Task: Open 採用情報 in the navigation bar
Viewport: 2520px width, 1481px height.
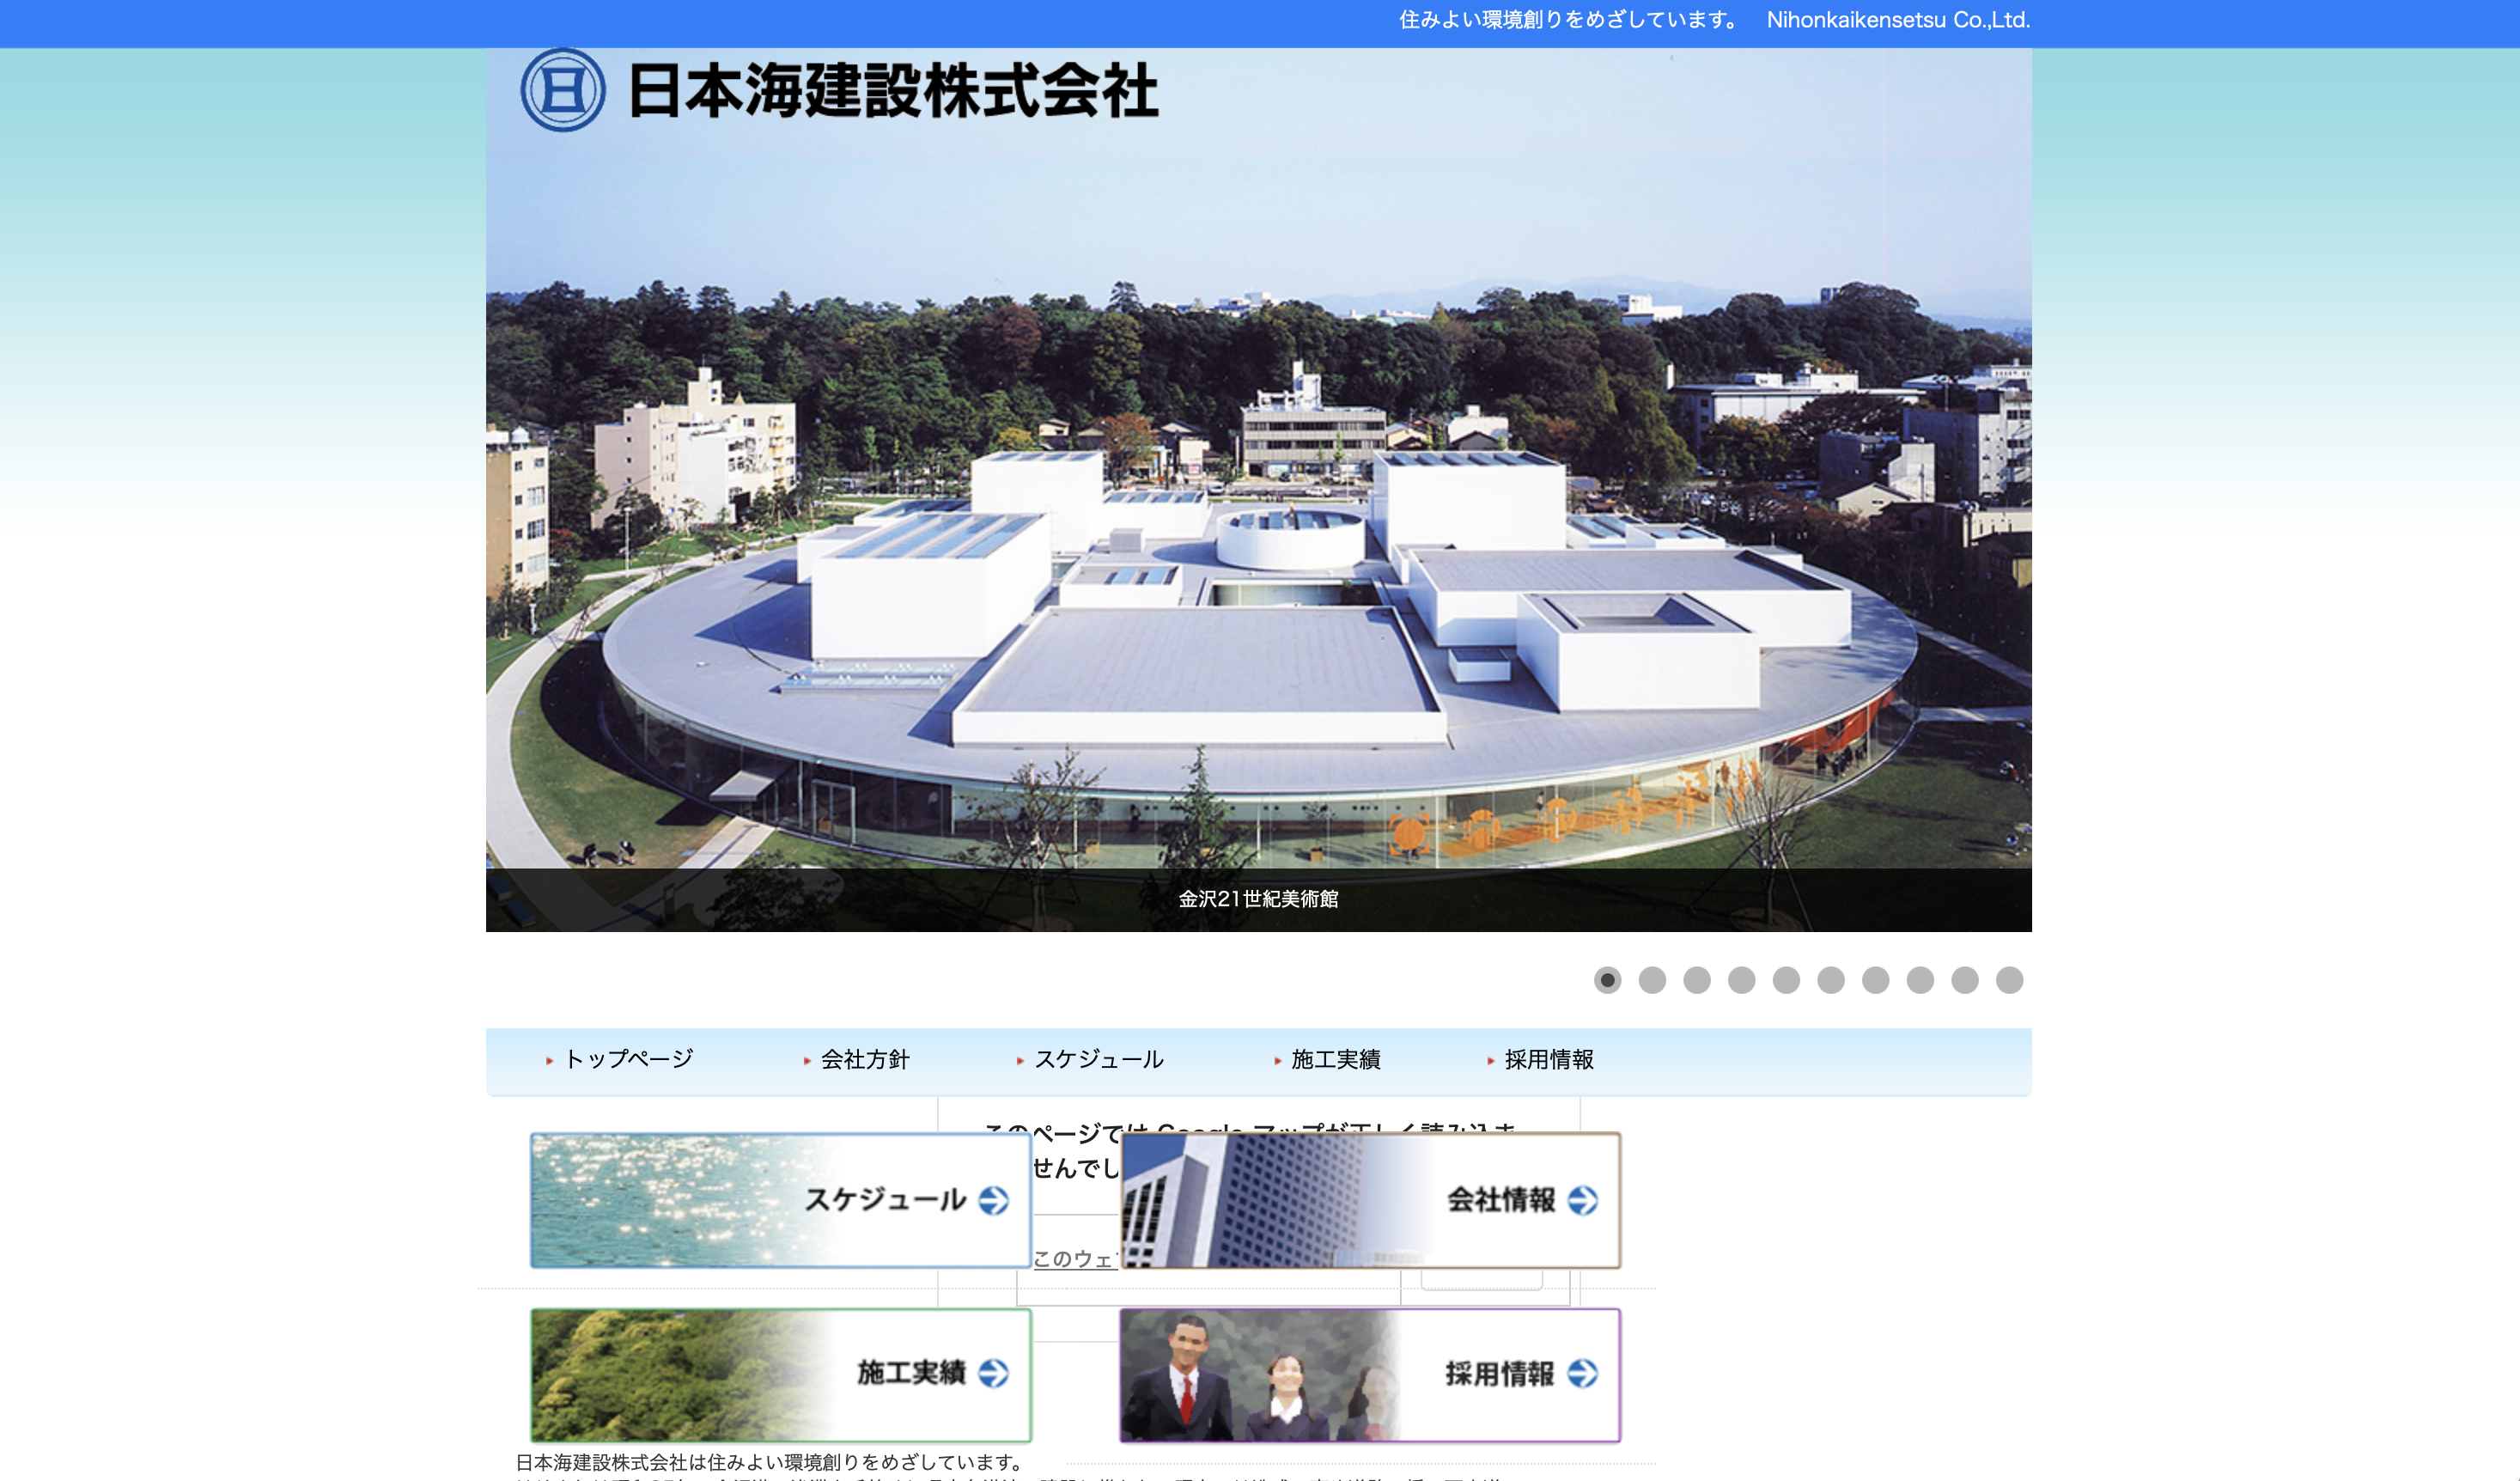Action: (1548, 1059)
